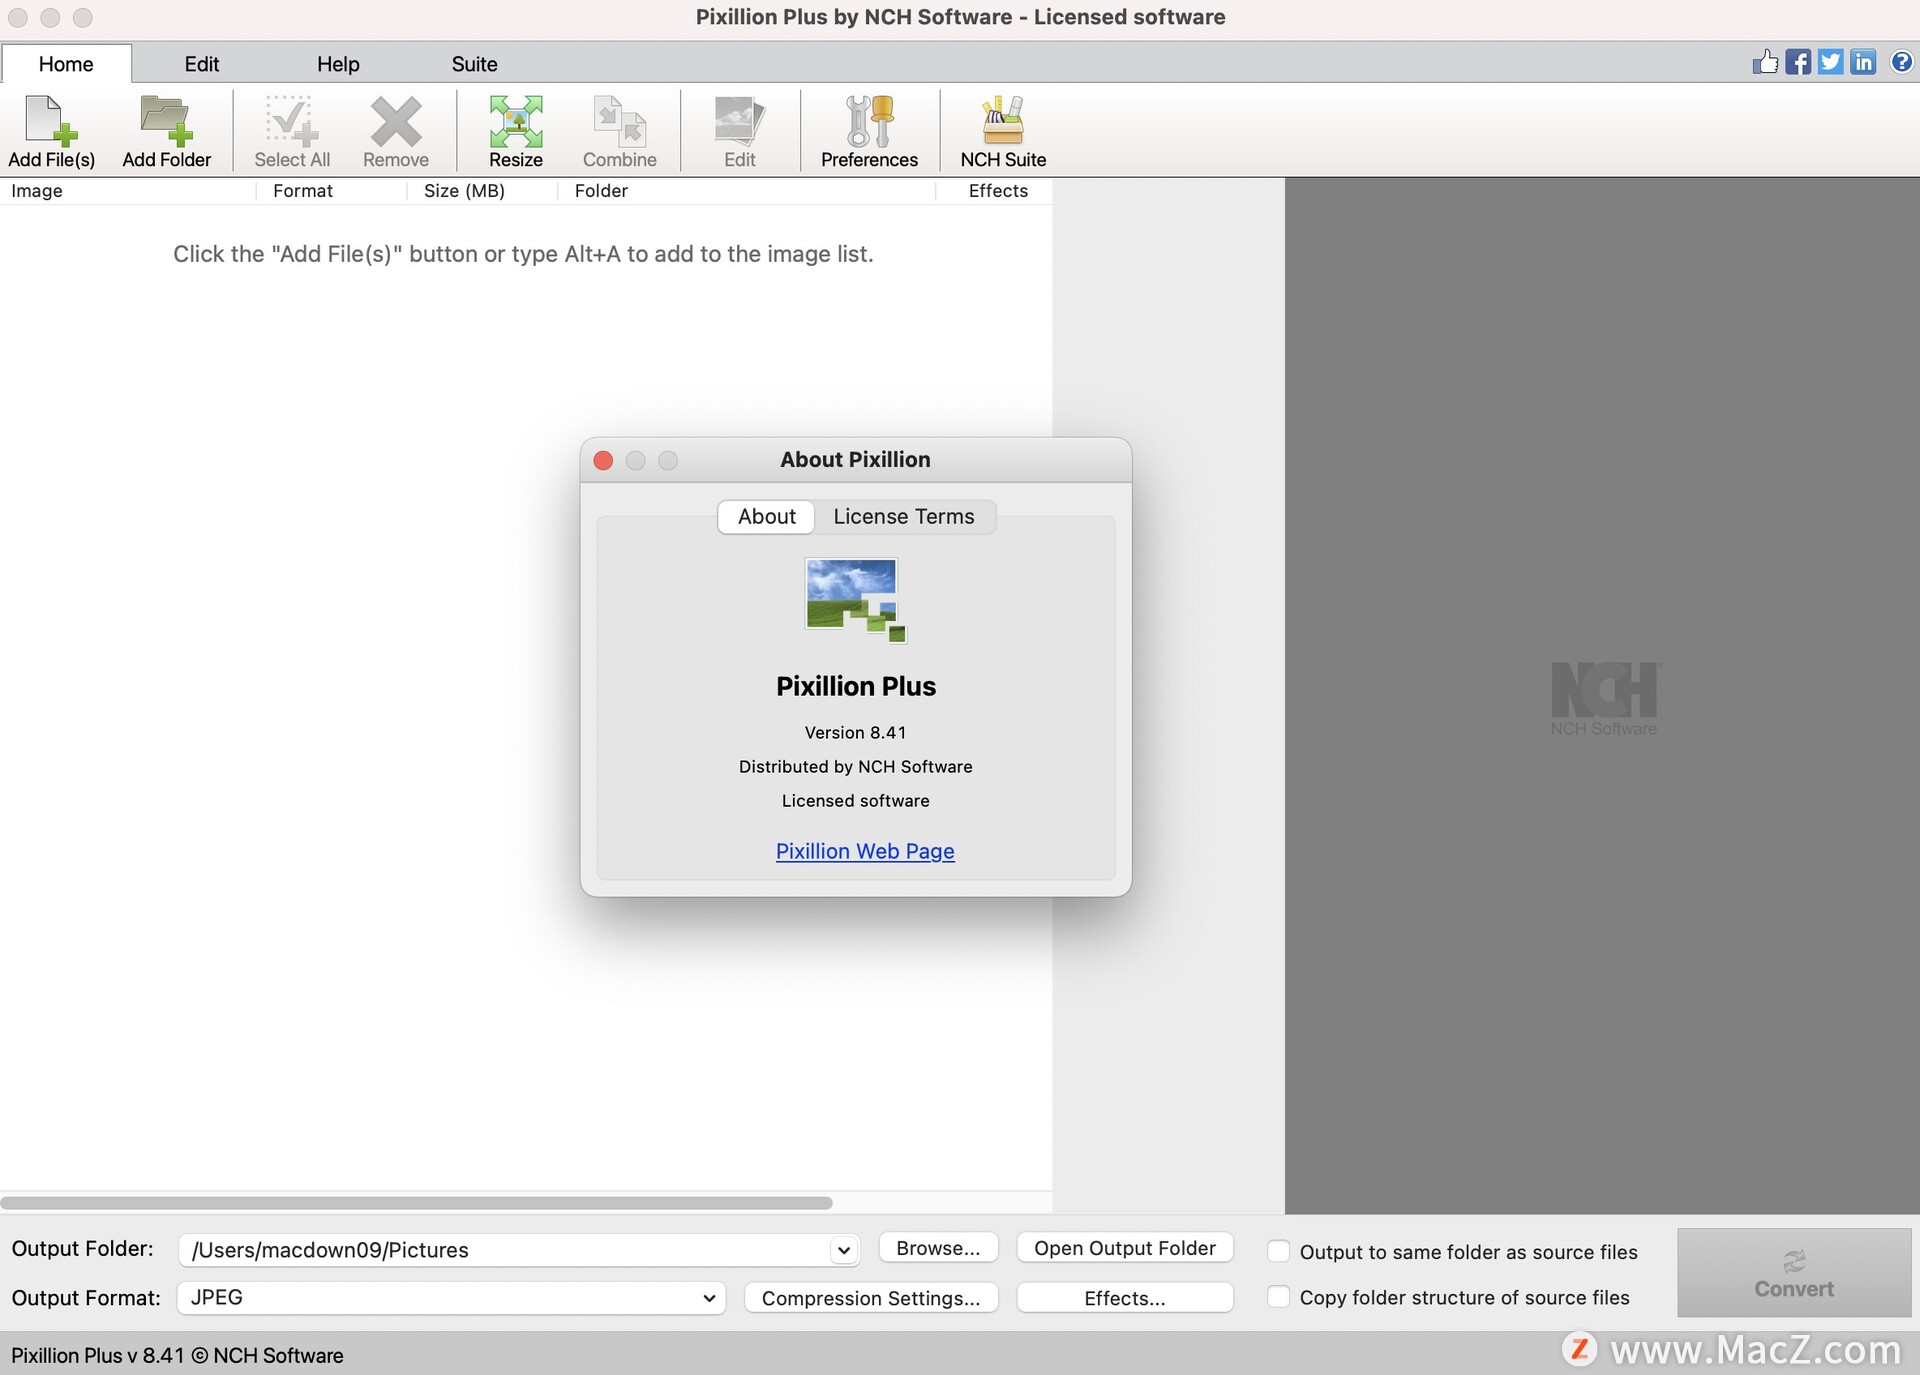The height and width of the screenshot is (1375, 1920).
Task: Open the Resize tool
Action: (x=516, y=131)
